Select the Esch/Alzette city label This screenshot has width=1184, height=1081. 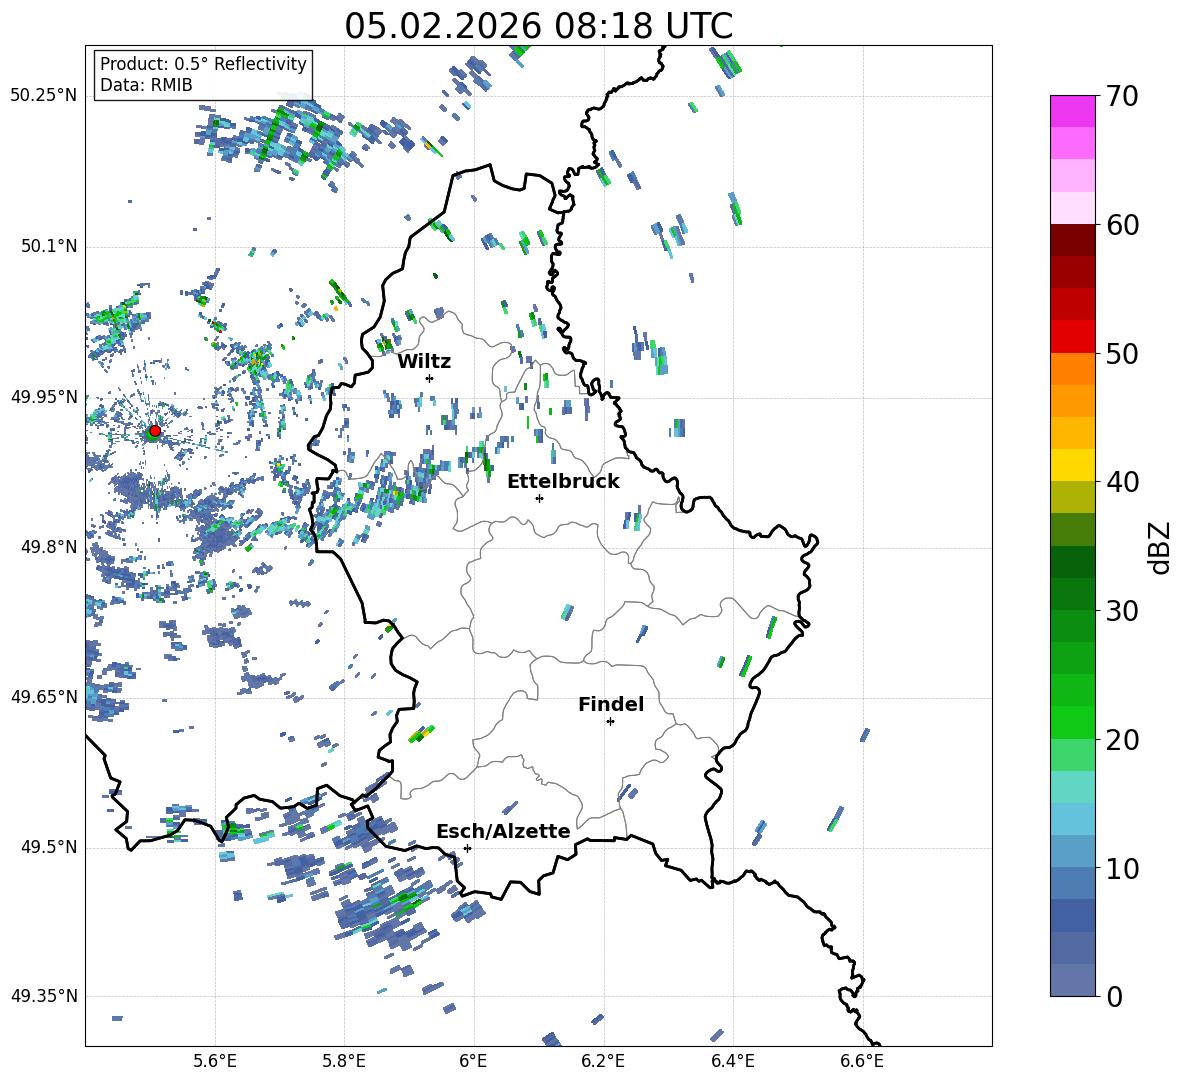tap(503, 831)
